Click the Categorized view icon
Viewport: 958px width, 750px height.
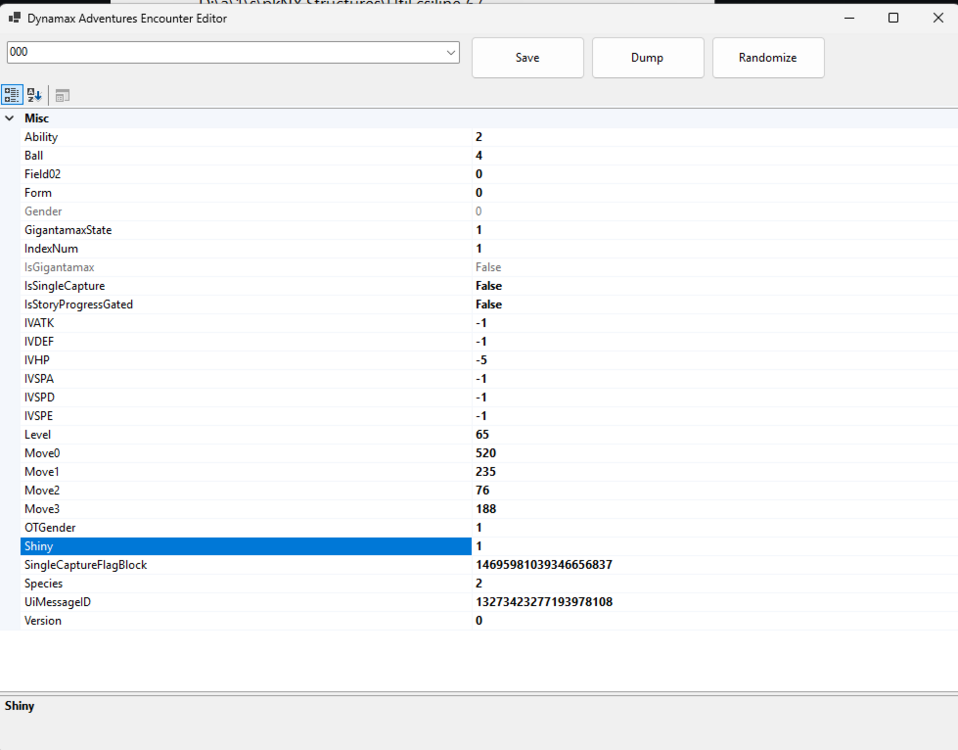coord(12,95)
